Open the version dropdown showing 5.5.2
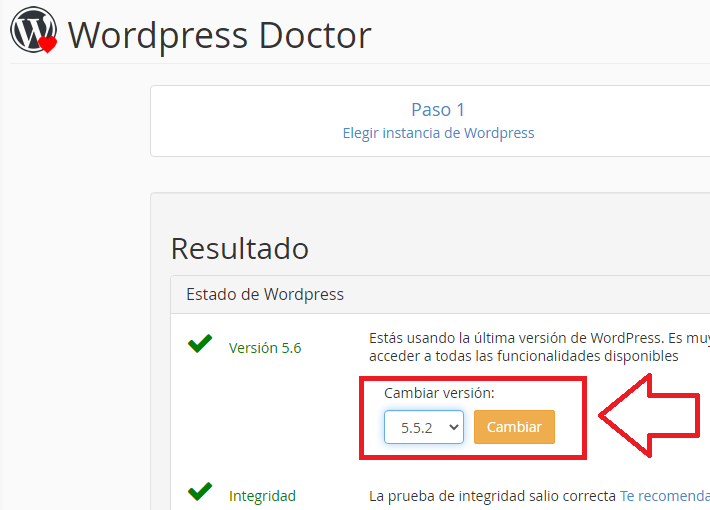710x510 pixels. [x=424, y=427]
